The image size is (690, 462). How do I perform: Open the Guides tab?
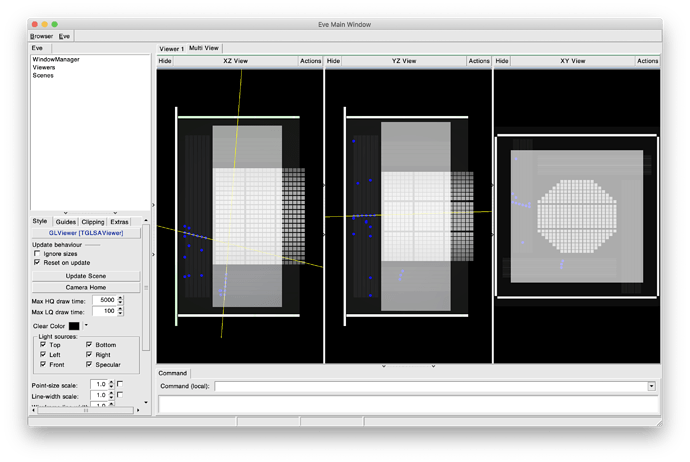point(66,222)
